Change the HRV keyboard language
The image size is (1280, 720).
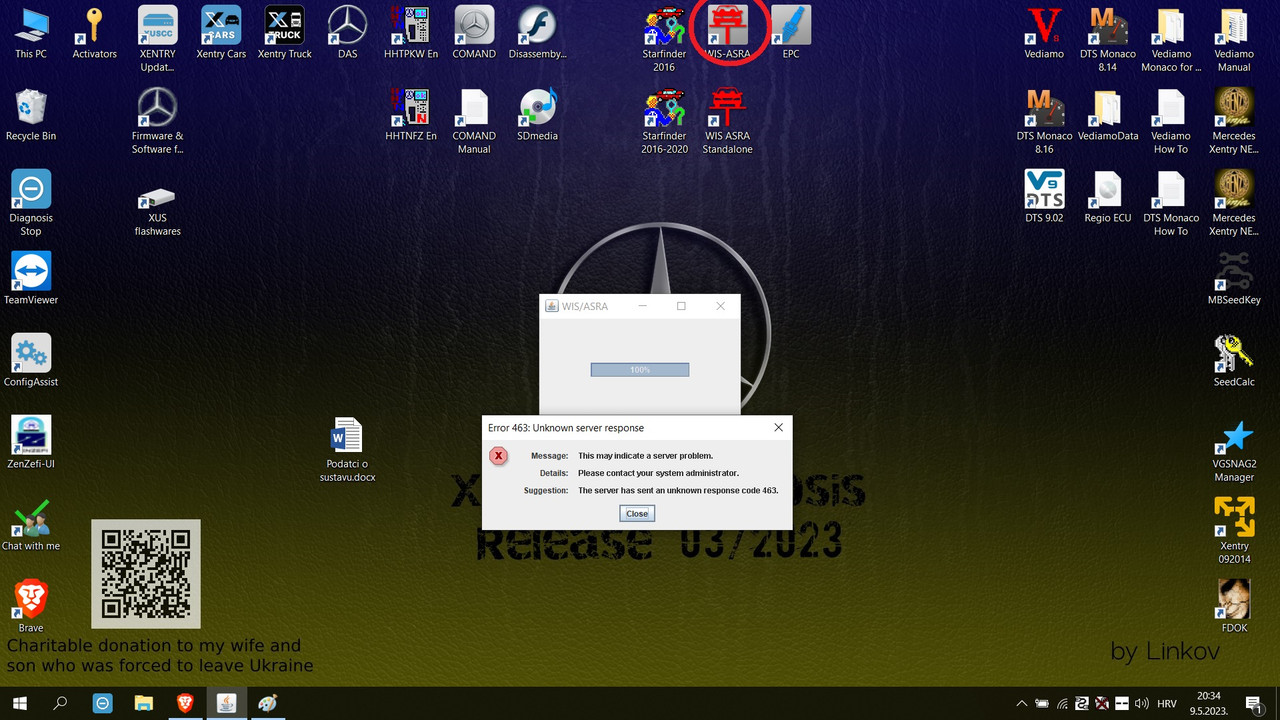[x=1166, y=704]
